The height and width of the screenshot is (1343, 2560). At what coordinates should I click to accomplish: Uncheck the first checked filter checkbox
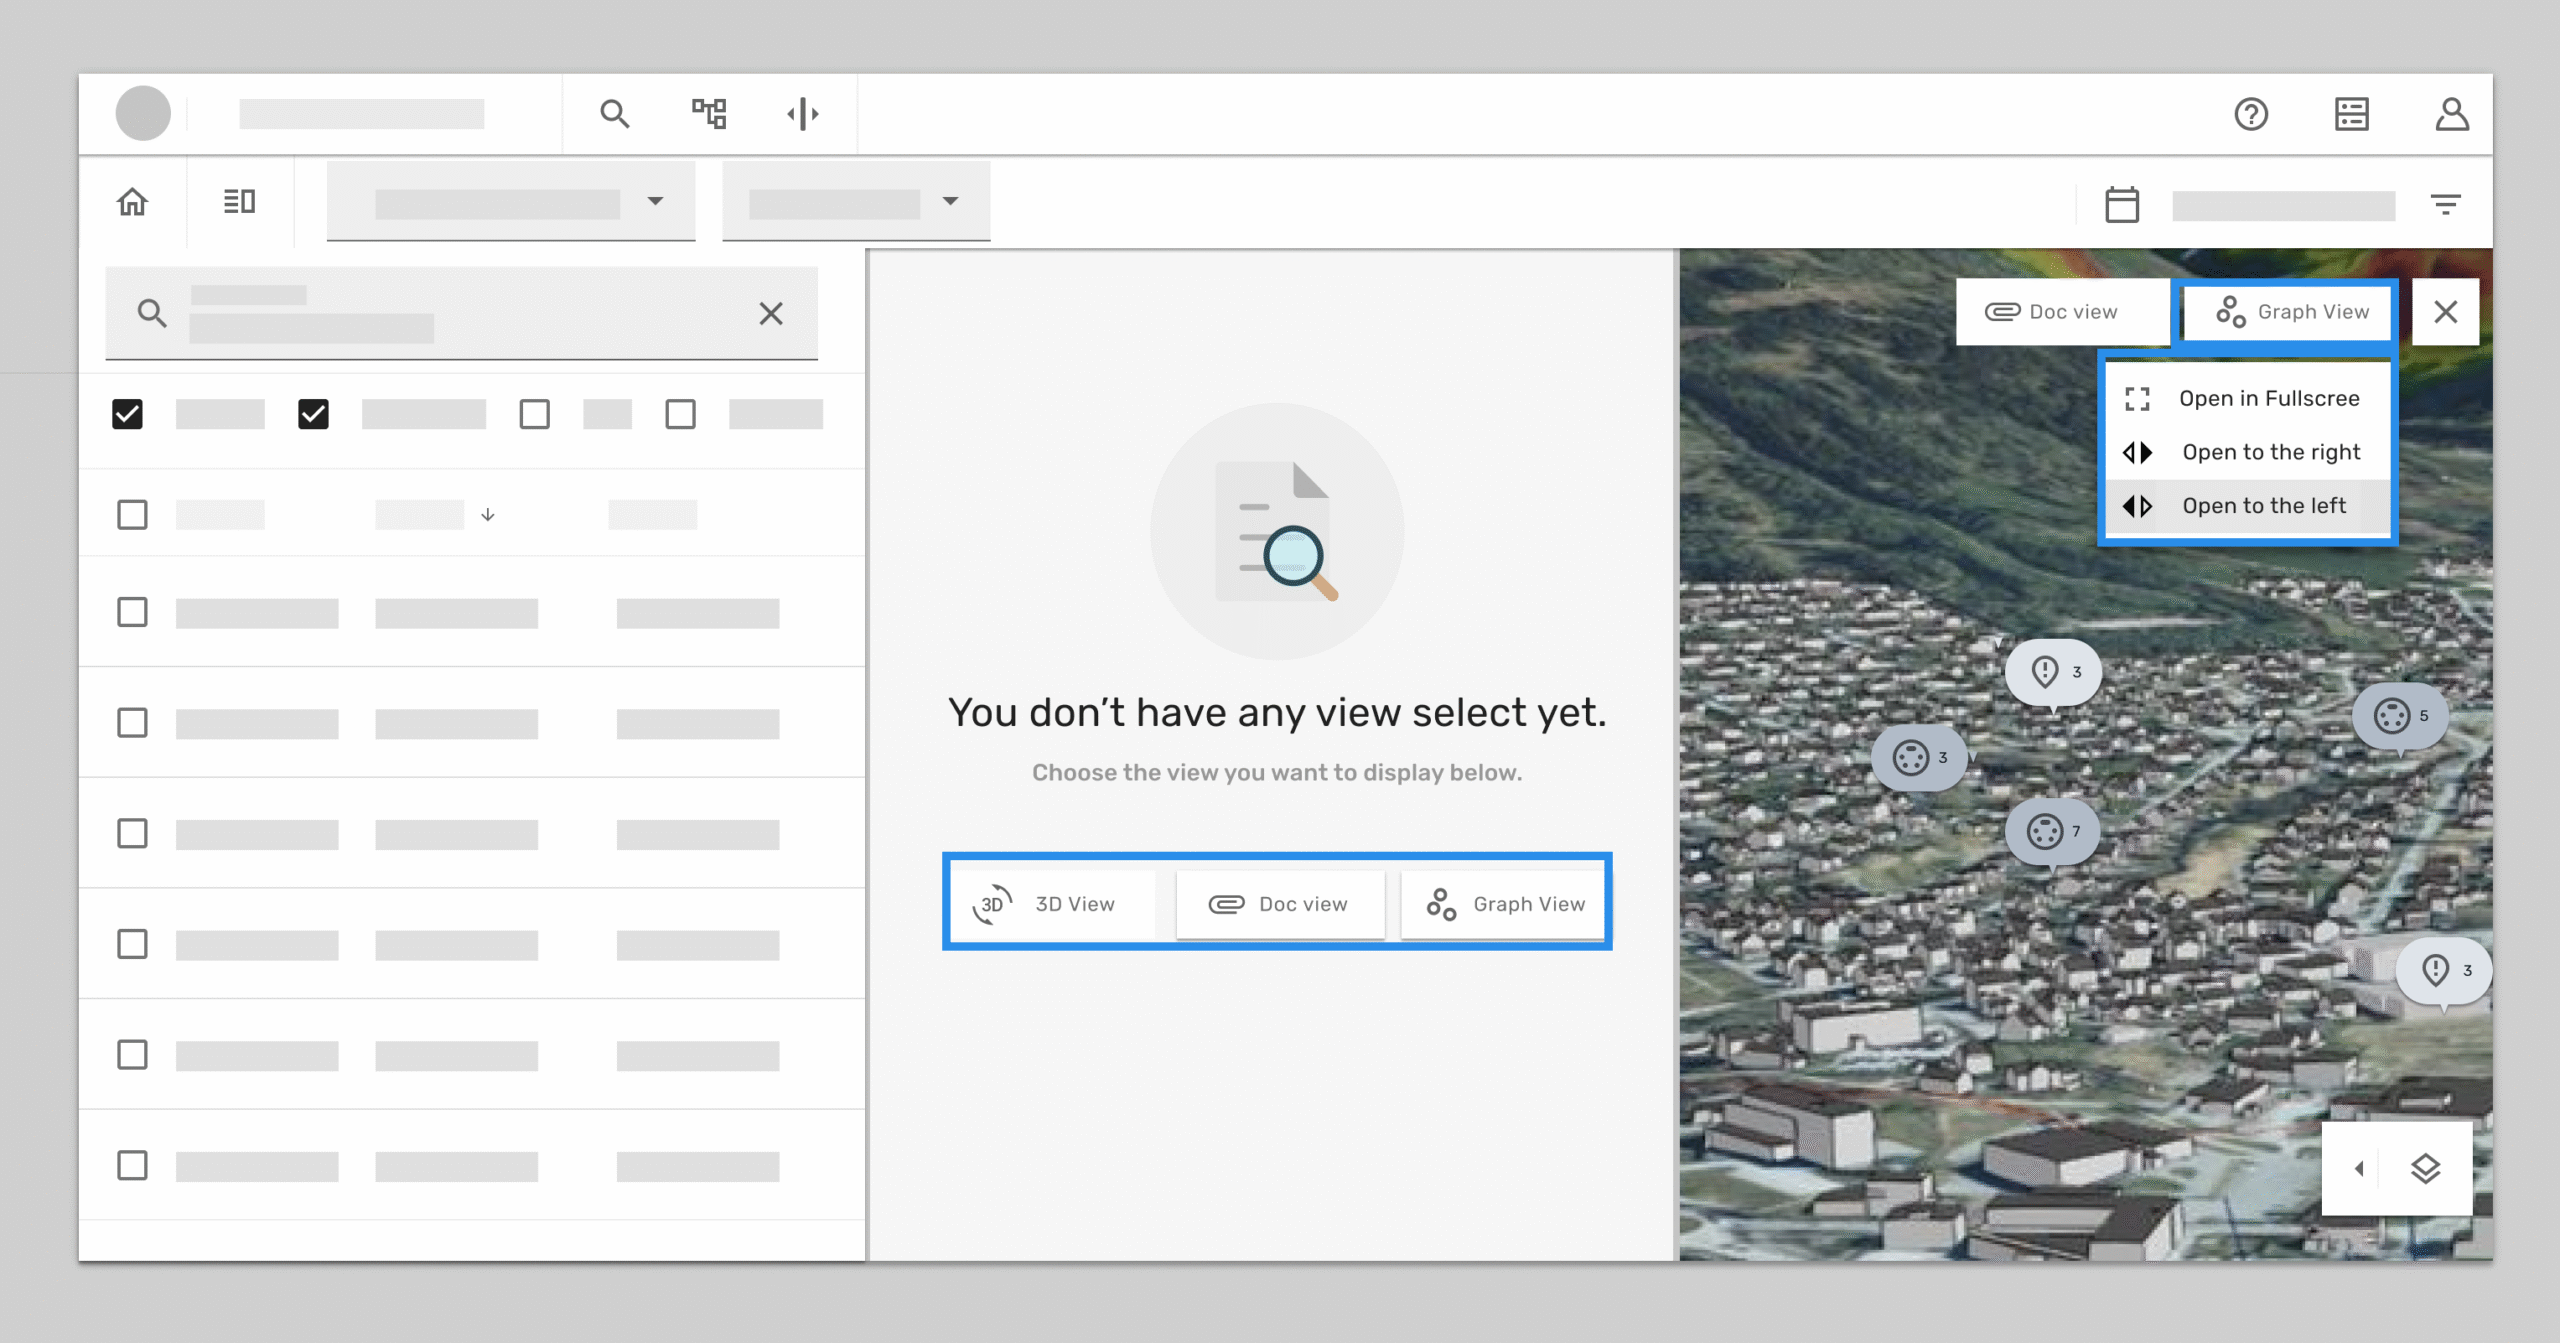(128, 414)
